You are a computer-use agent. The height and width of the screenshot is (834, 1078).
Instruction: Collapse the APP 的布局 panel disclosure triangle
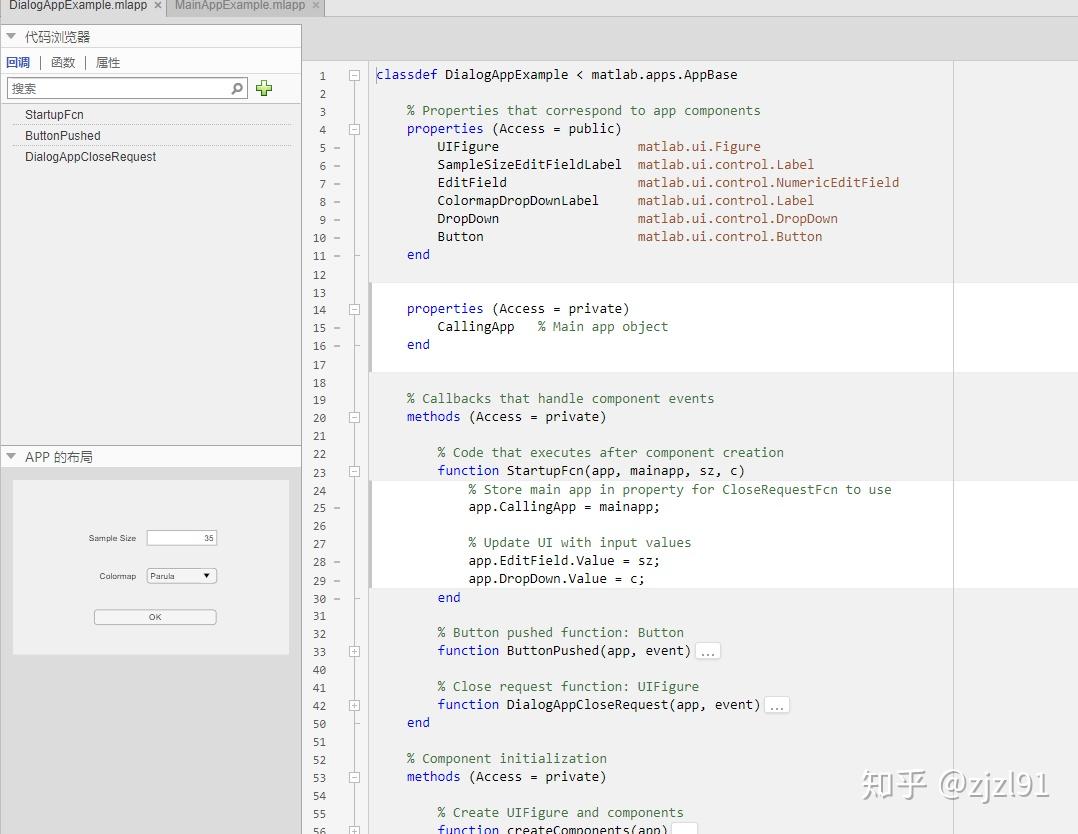pyautogui.click(x=10, y=456)
